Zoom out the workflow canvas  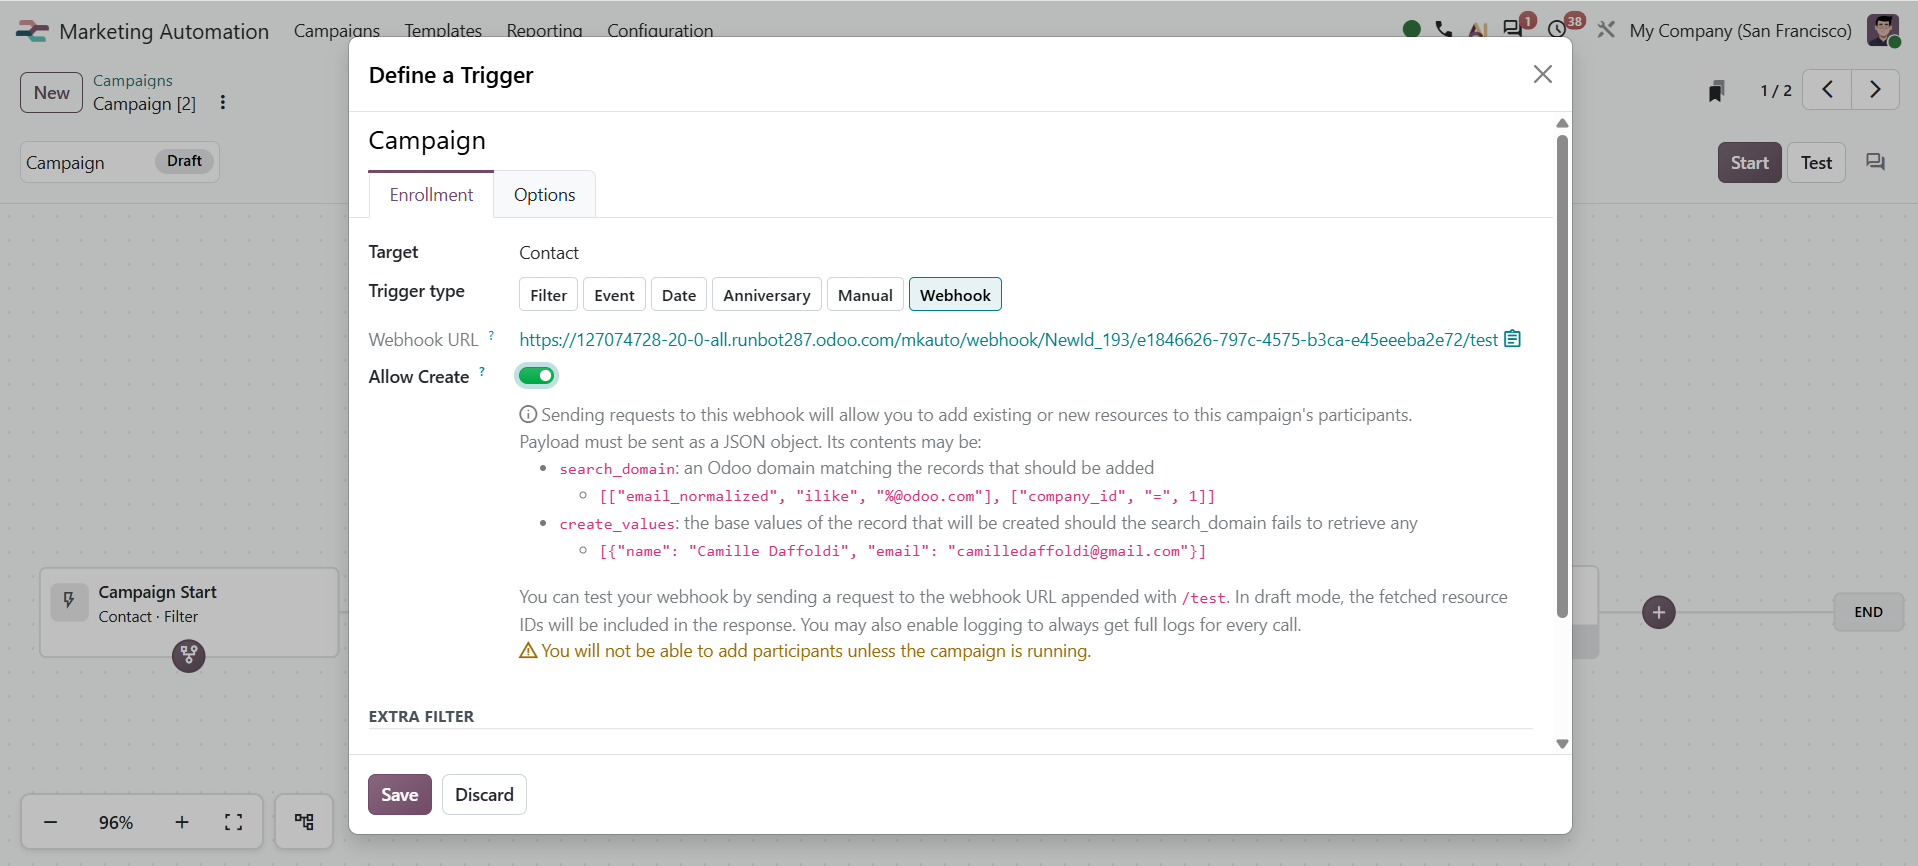pos(50,822)
